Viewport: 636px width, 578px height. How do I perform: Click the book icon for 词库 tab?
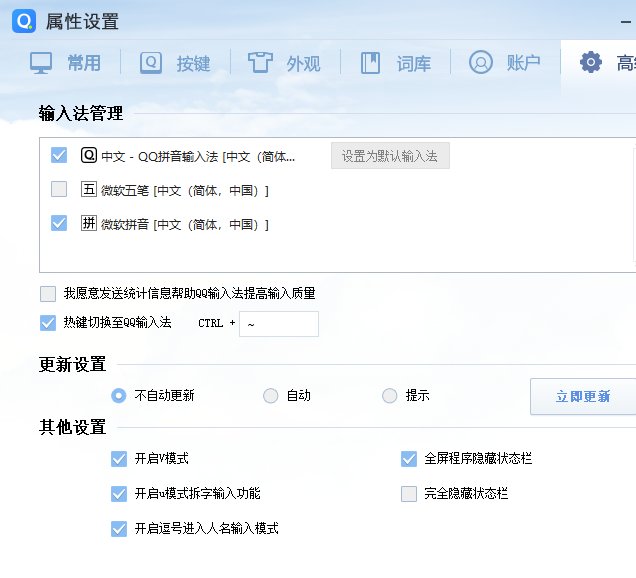(371, 63)
